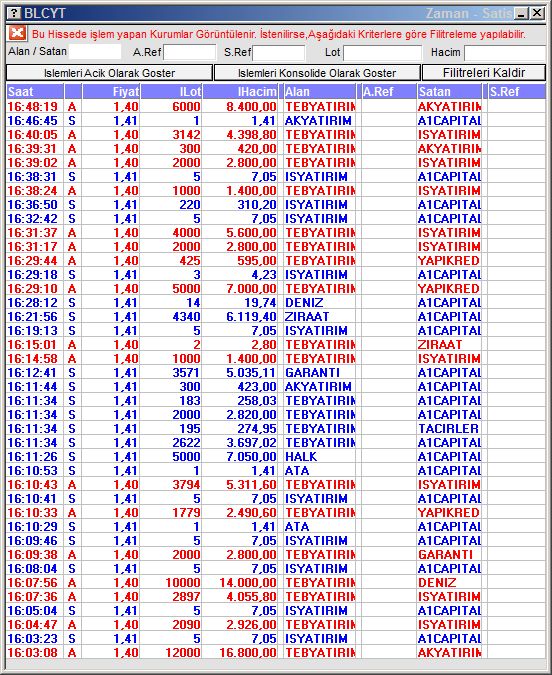552x675 pixels.
Task: Focus the Lot filter field
Action: (x=382, y=53)
